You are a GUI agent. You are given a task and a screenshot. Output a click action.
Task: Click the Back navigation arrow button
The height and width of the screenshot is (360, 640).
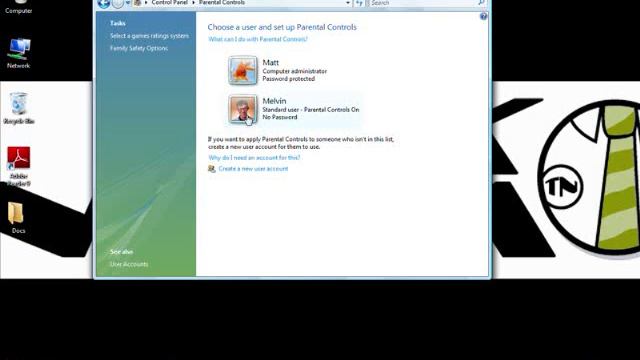(104, 3)
